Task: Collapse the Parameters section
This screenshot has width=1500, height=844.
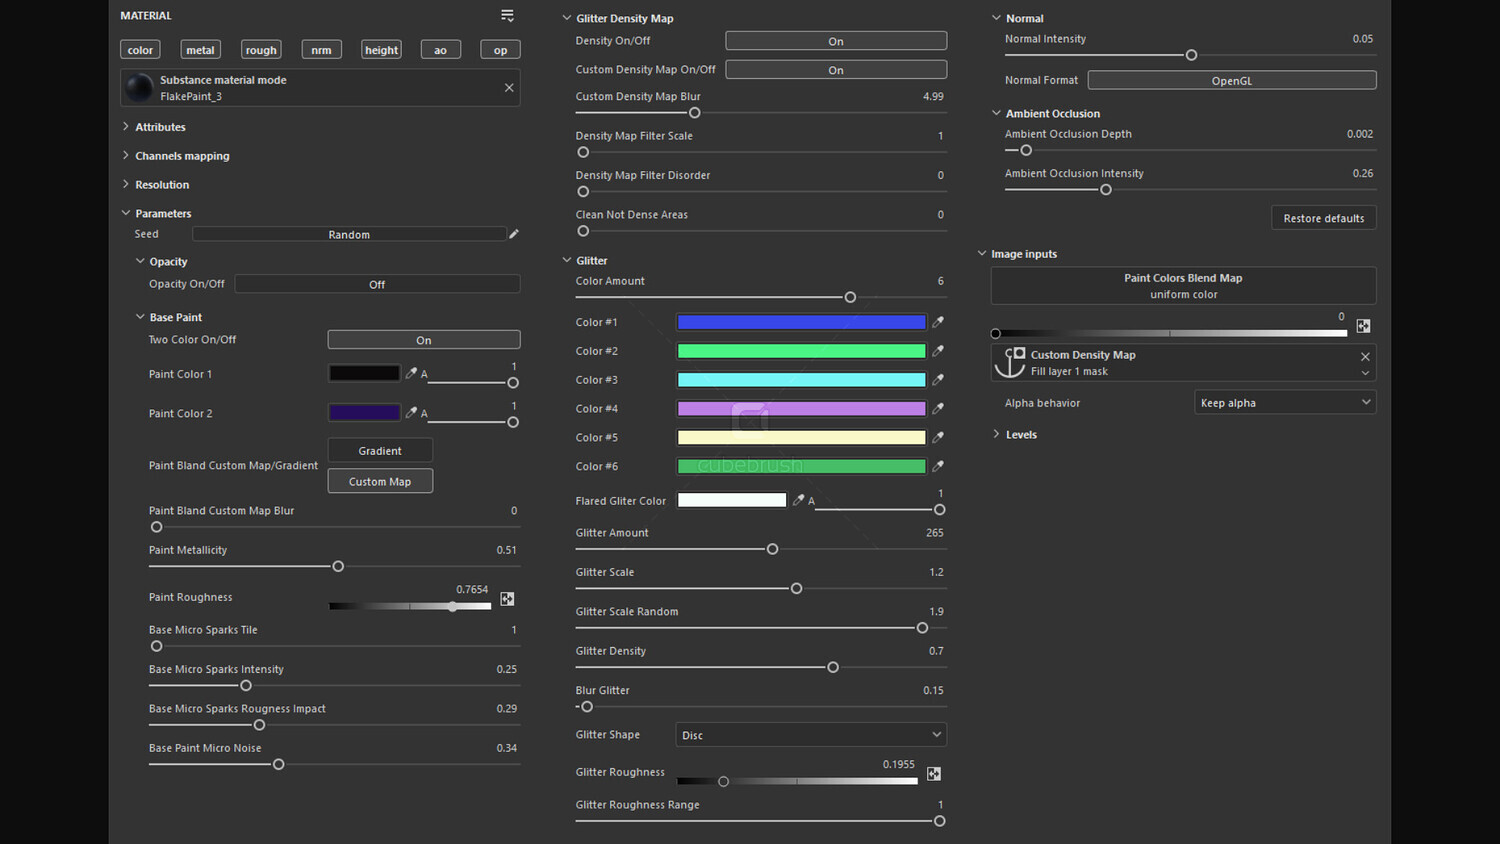Action: click(126, 213)
